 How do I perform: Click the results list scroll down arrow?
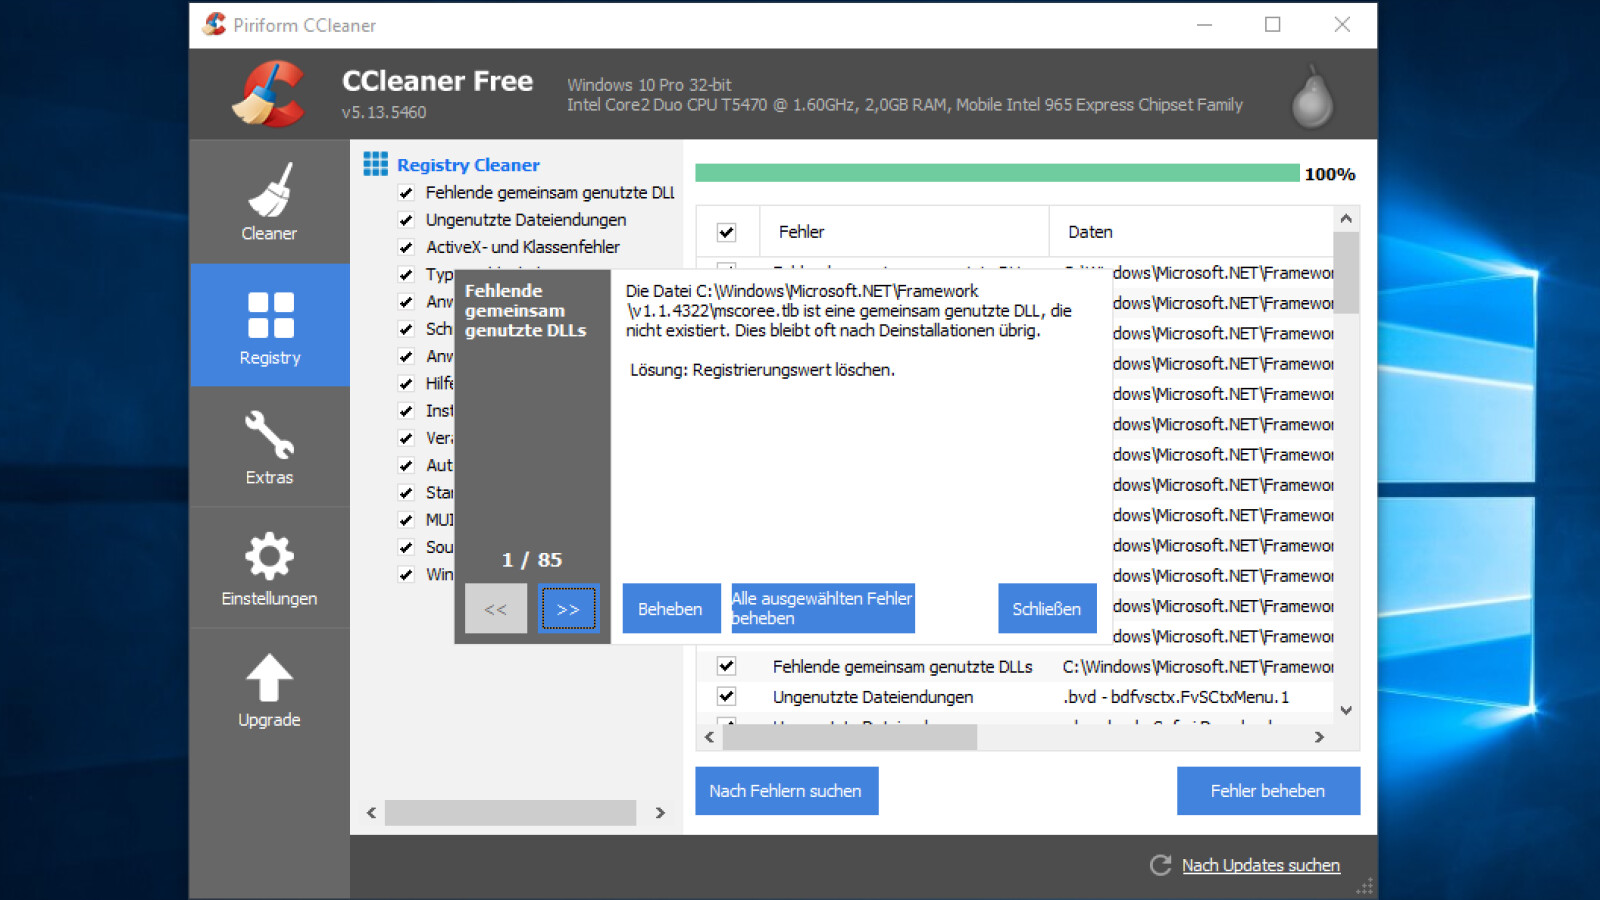[1346, 710]
